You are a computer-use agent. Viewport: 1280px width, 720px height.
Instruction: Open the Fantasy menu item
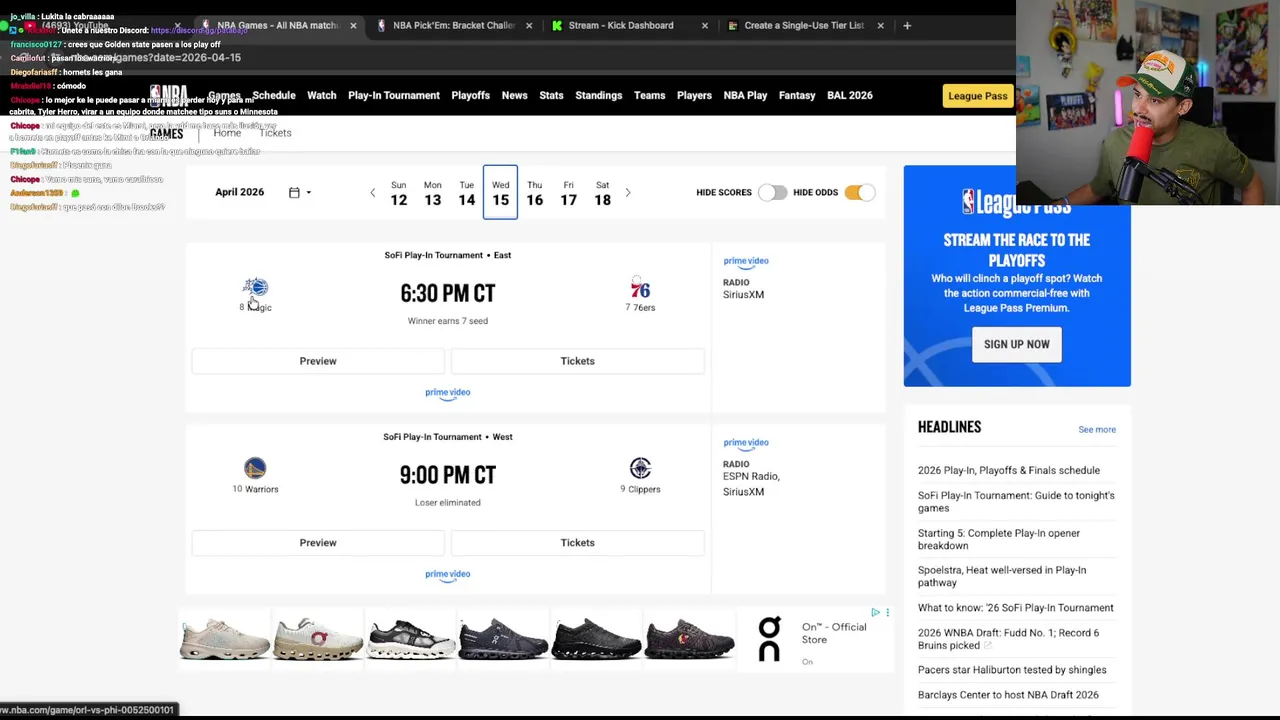click(x=797, y=95)
